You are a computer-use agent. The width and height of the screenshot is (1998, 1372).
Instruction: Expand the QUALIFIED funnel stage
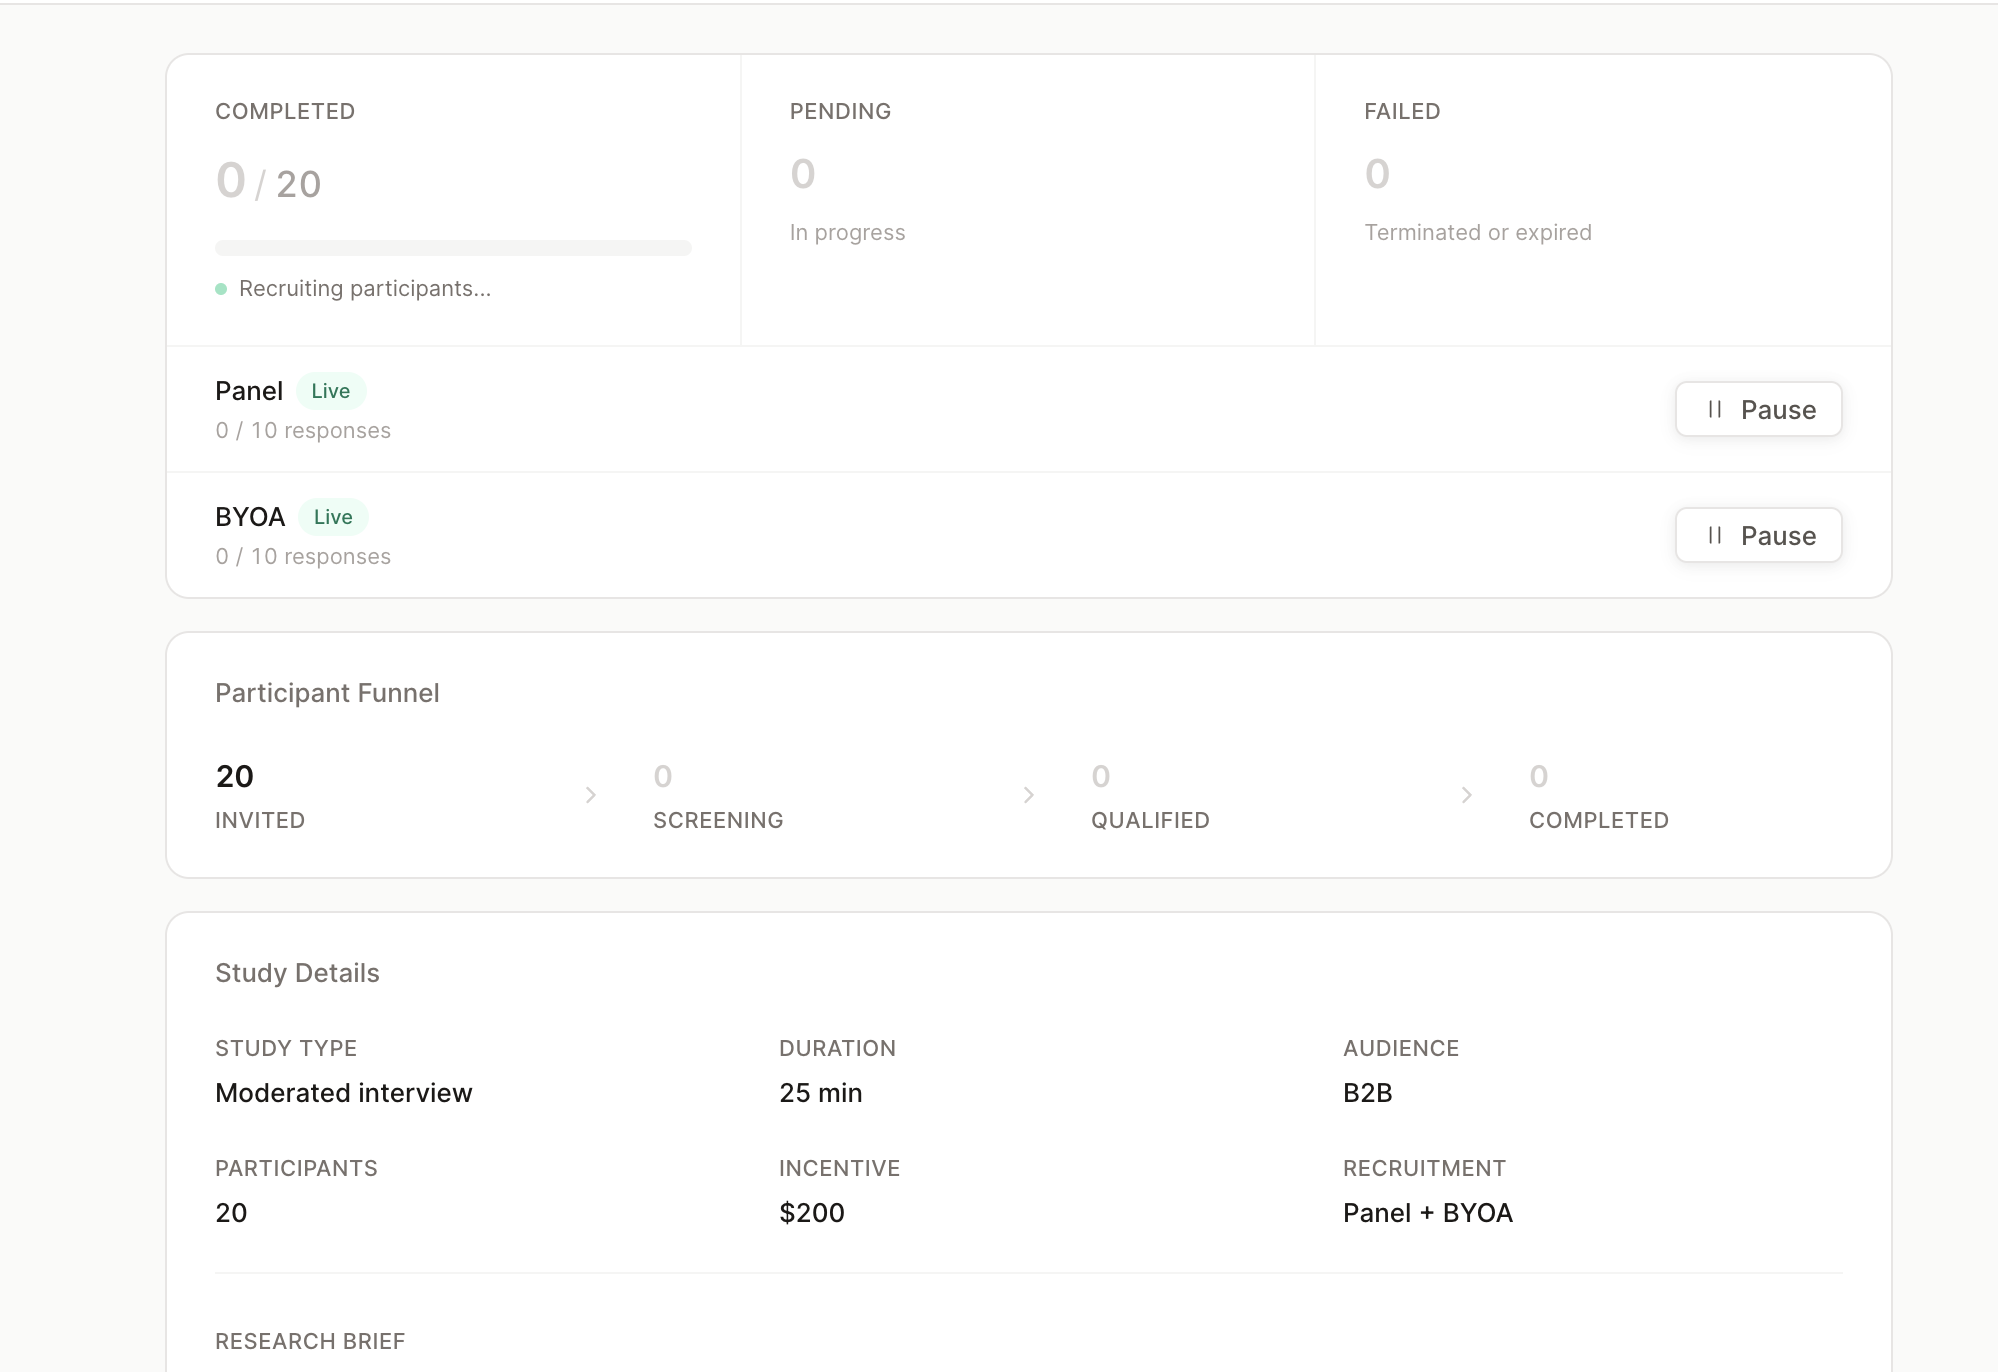click(x=1149, y=795)
